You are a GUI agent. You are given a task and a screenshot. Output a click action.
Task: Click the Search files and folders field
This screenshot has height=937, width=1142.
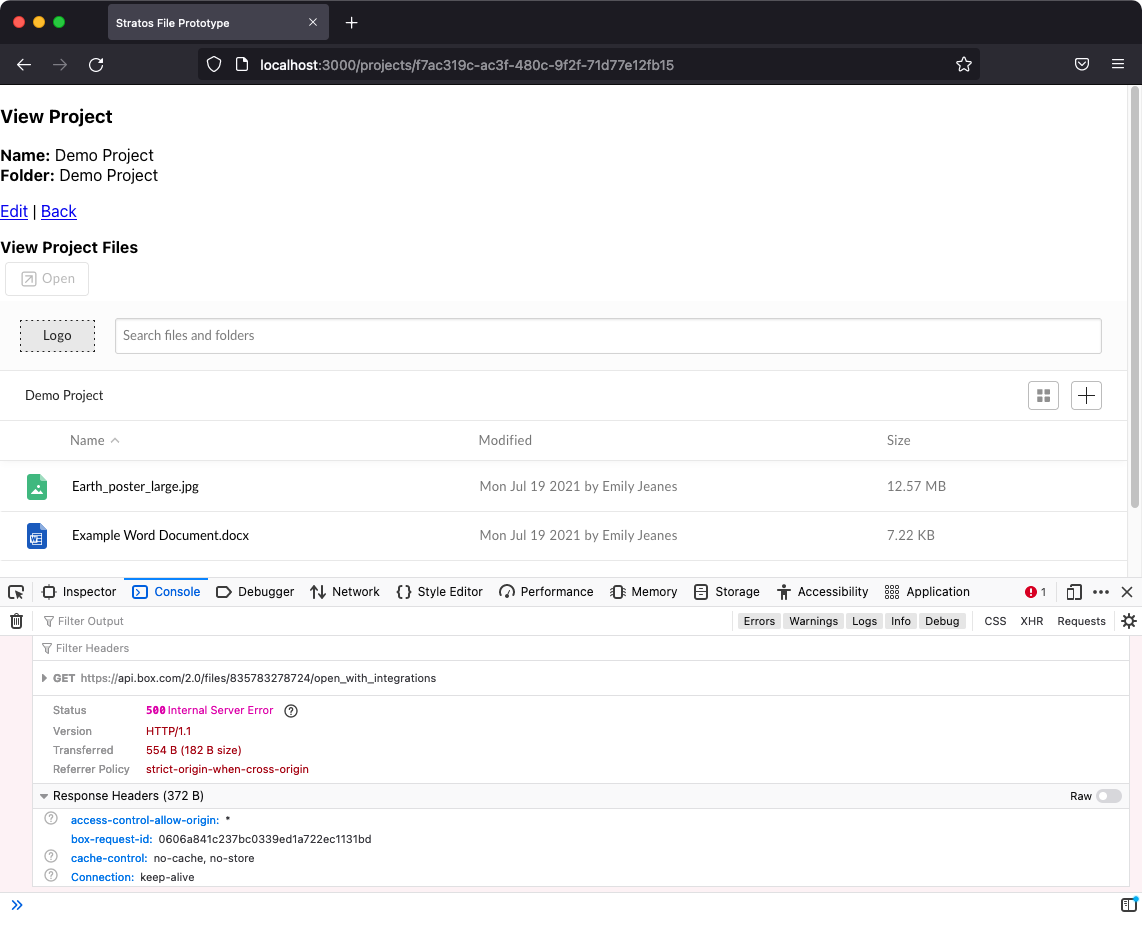coord(608,336)
